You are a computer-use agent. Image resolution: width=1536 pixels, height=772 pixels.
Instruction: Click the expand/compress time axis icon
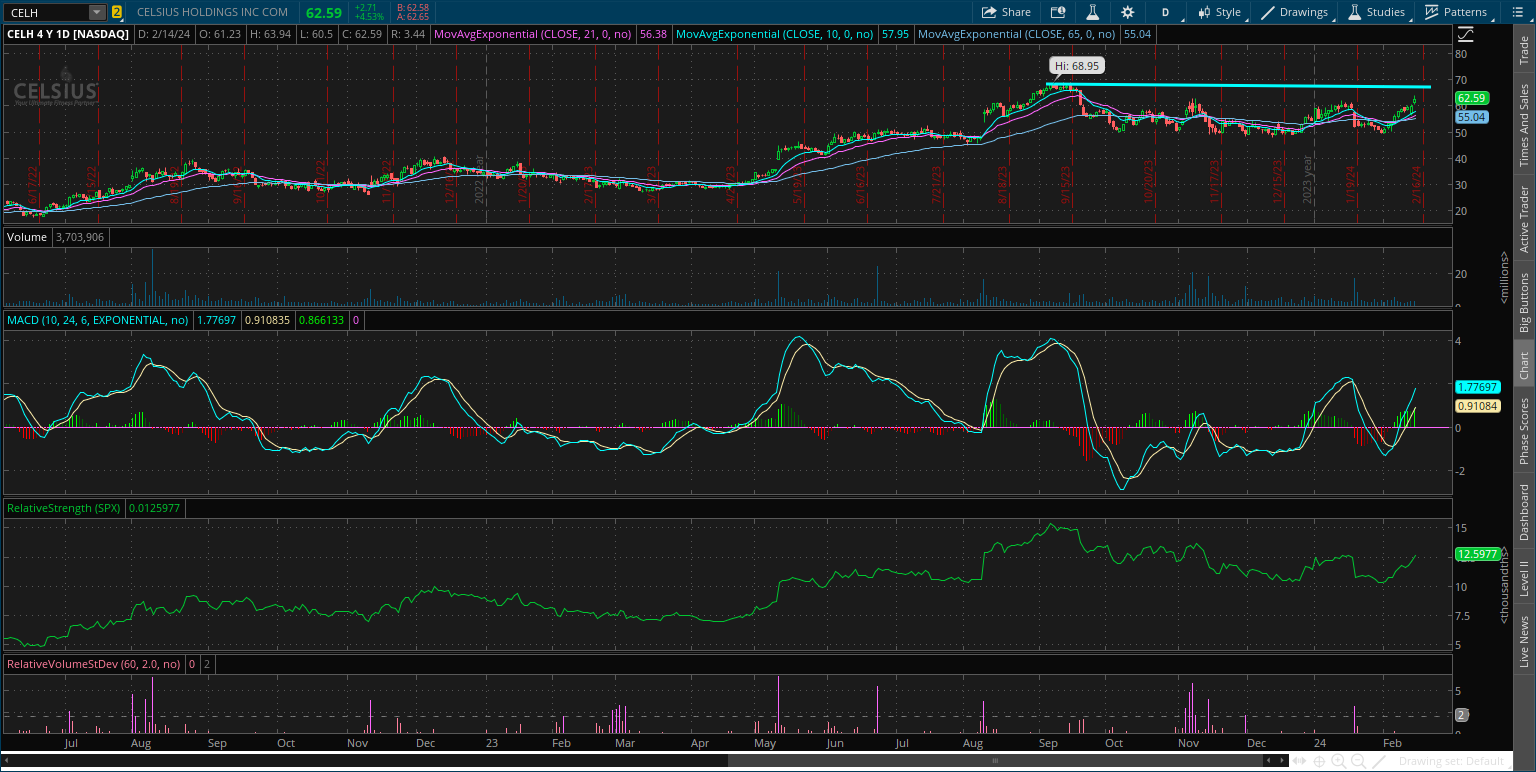(x=1301, y=761)
